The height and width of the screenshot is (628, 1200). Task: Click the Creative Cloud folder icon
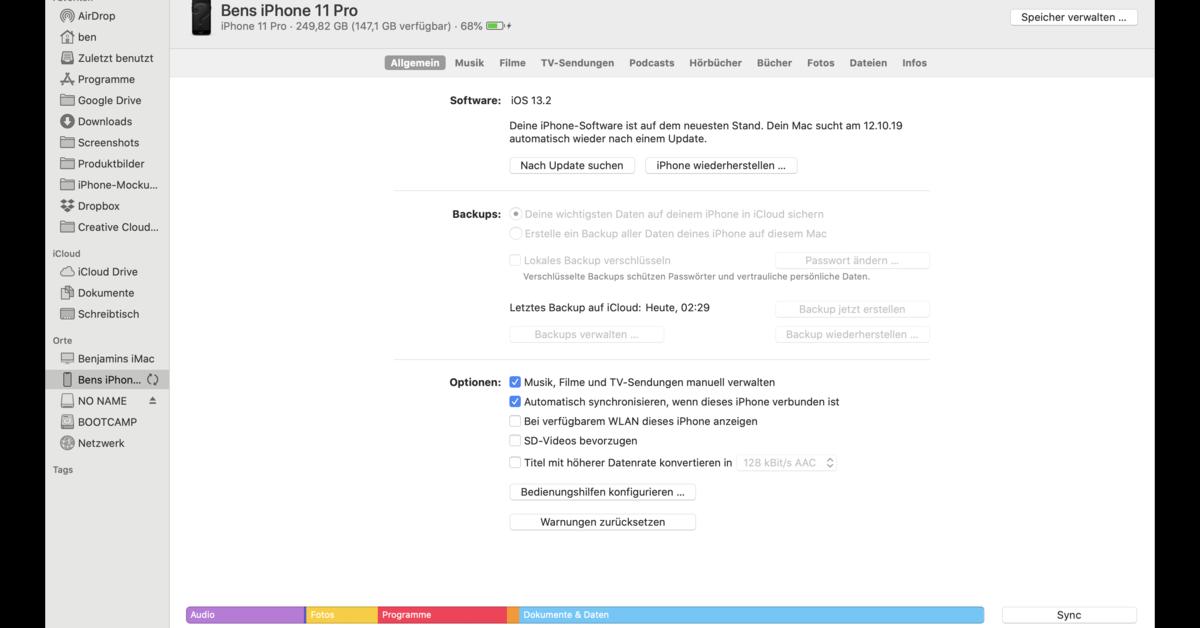point(67,226)
